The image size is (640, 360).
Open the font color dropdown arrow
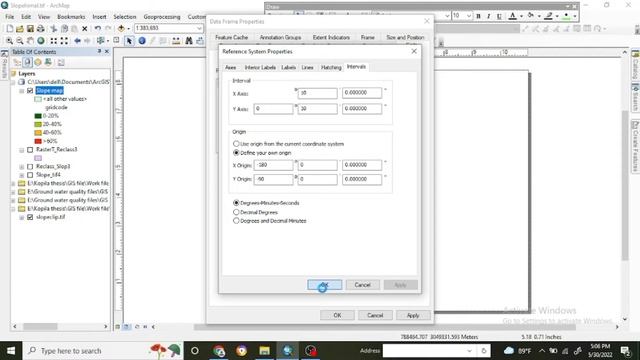pos(521,16)
